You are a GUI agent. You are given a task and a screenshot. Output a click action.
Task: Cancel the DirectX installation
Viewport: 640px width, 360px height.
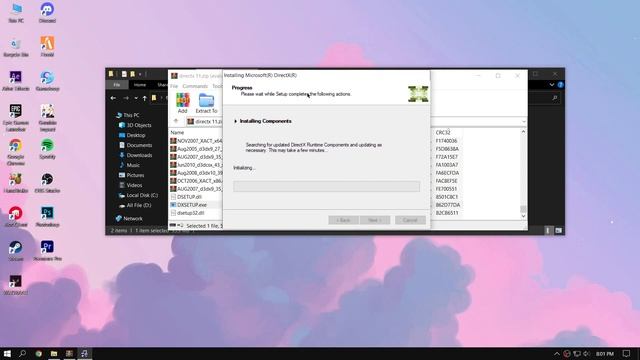[410, 220]
